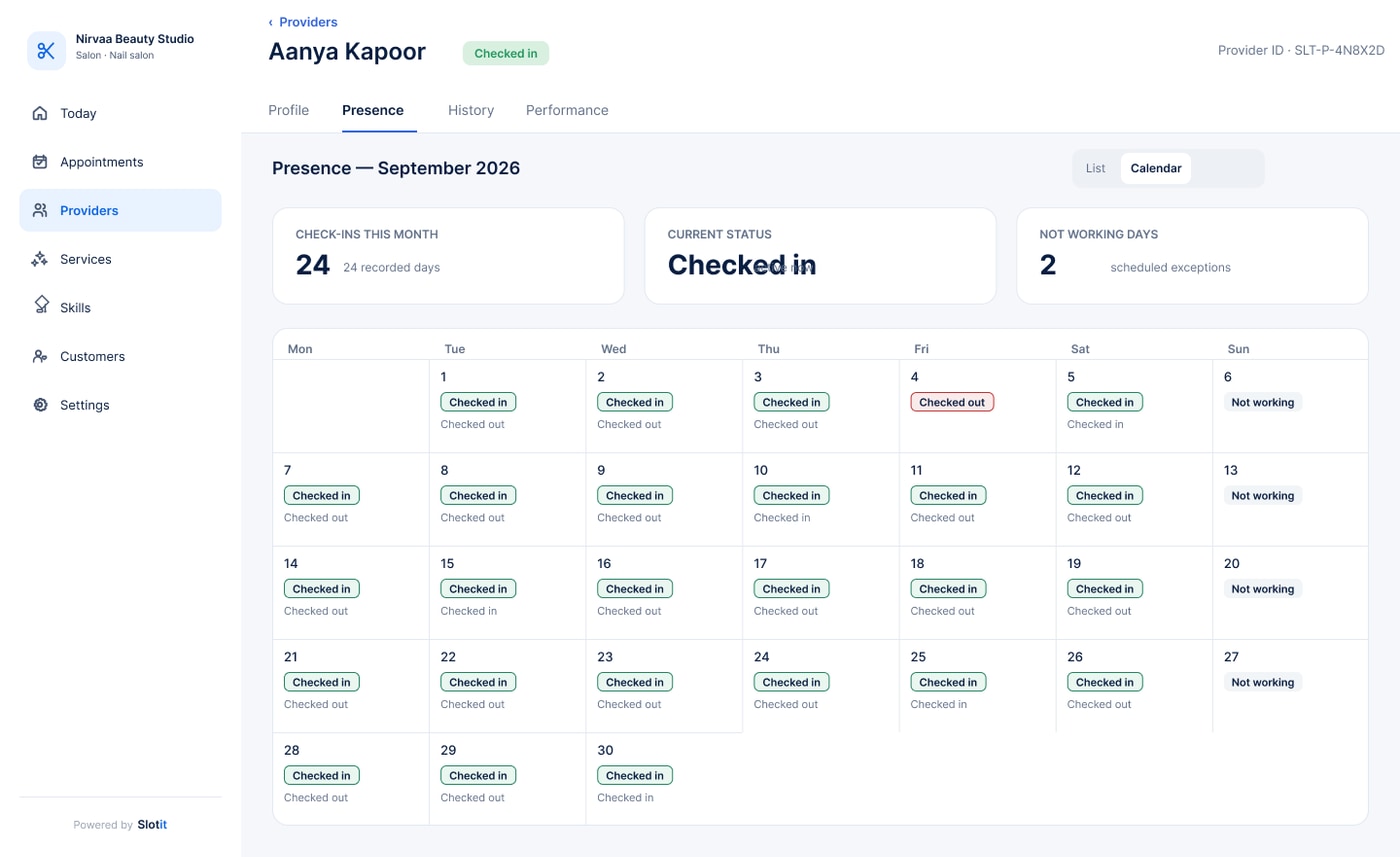The image size is (1400, 857).
Task: Switch the view toggle to List
Action: (x=1096, y=168)
